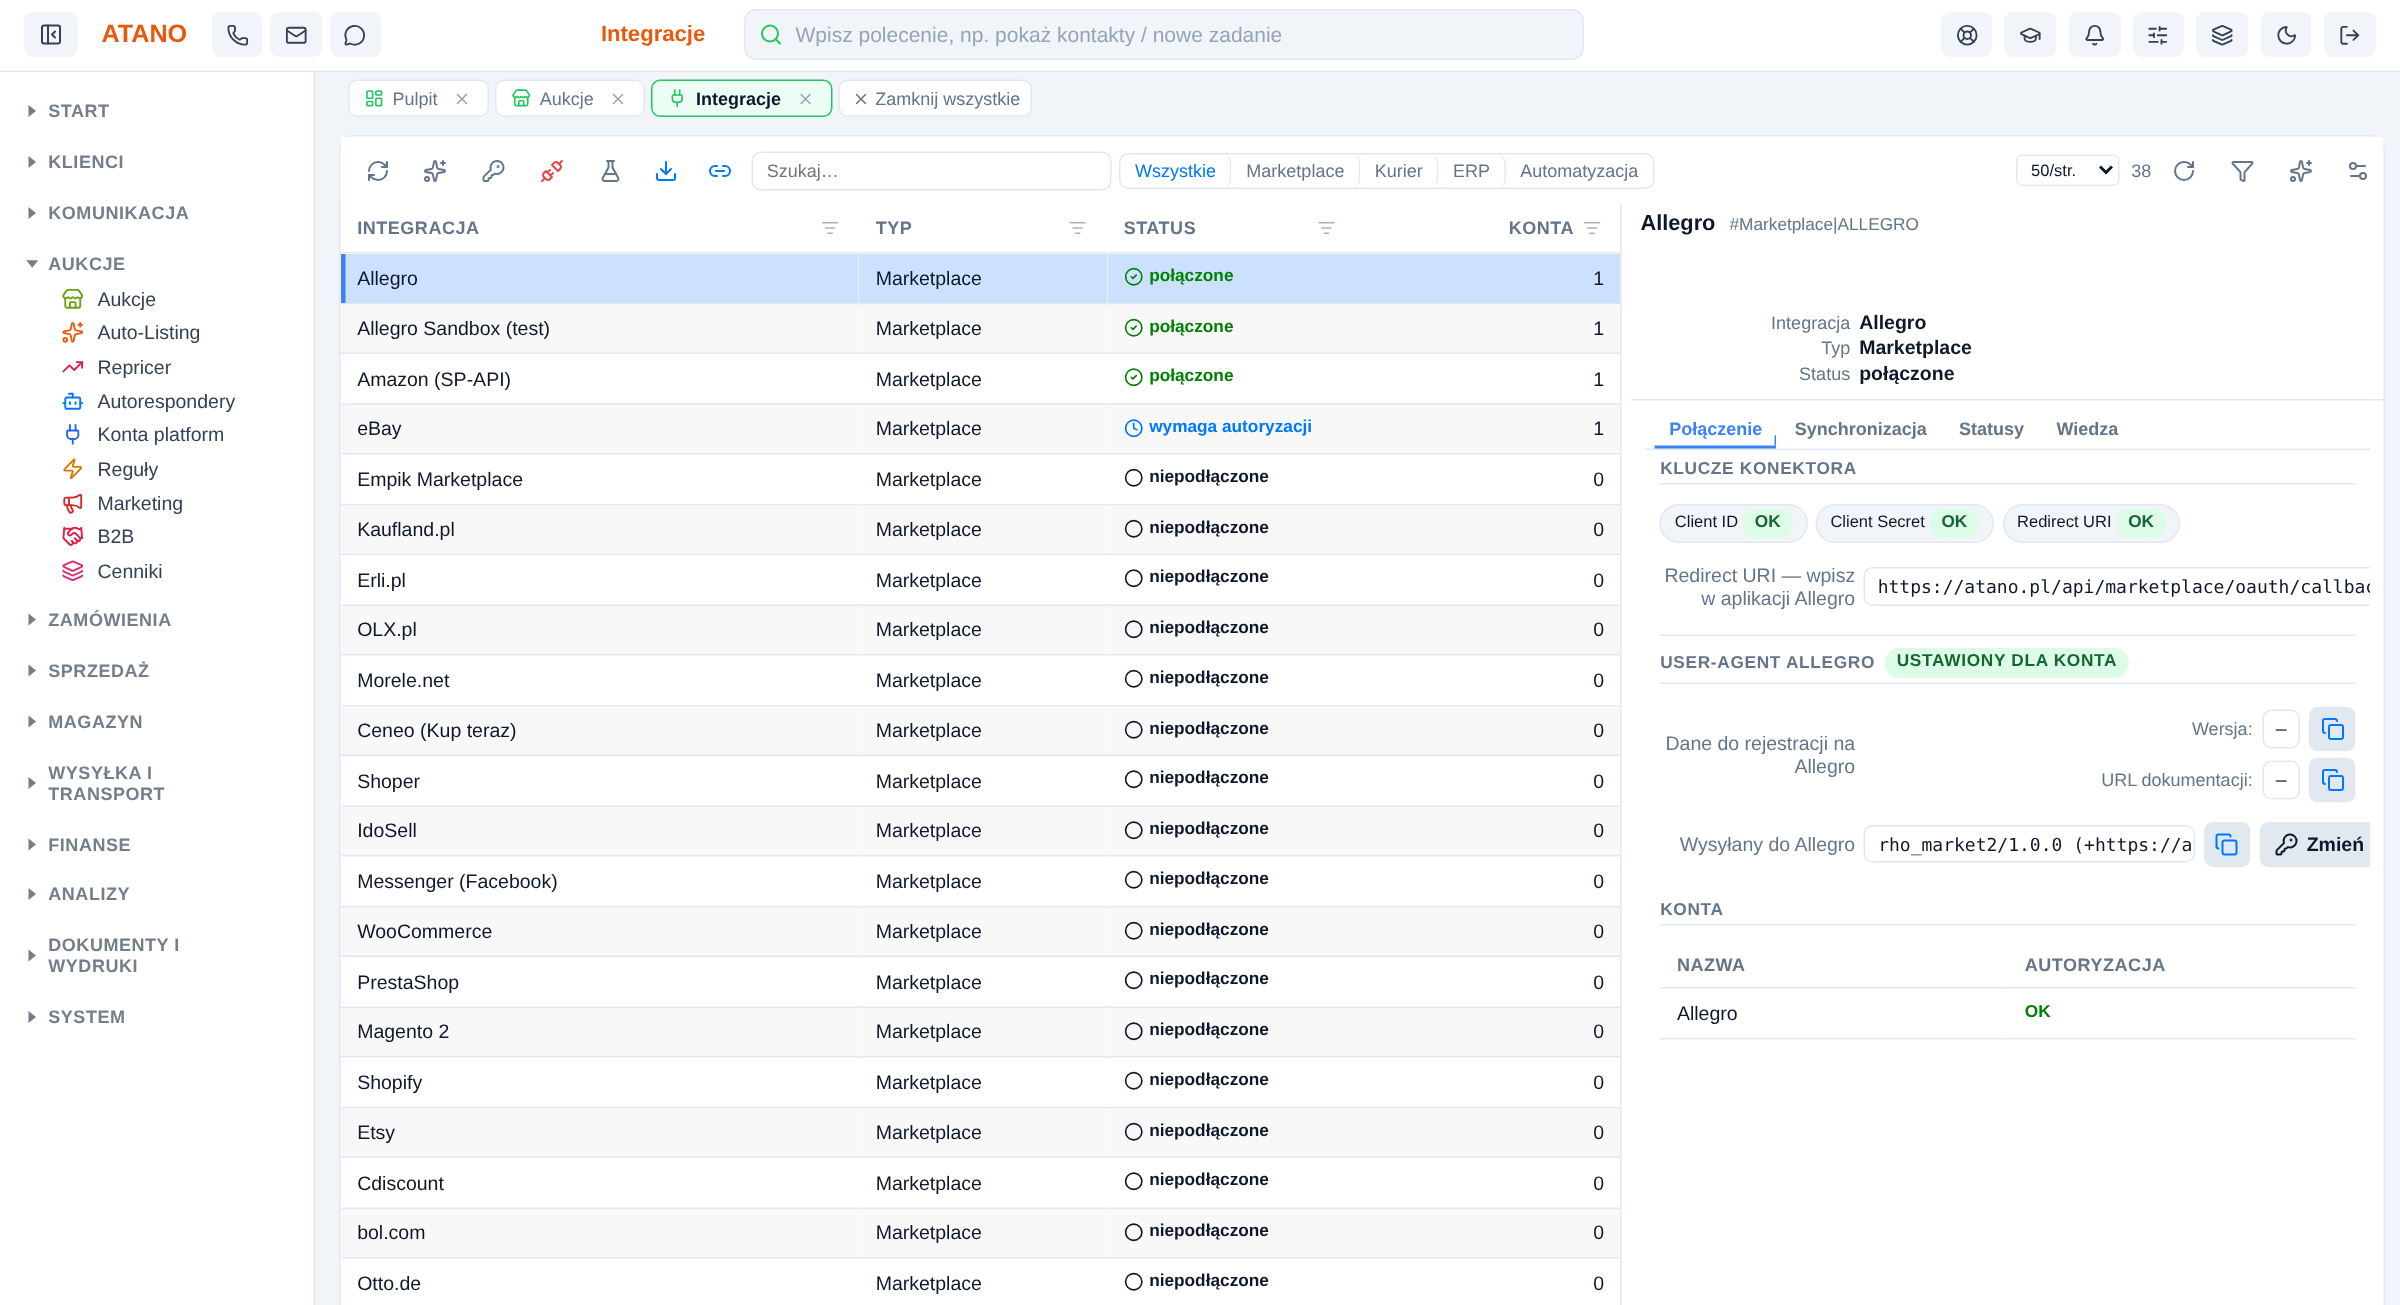2400x1305 pixels.
Task: Expand the FINANSE sidebar section
Action: (x=90, y=845)
